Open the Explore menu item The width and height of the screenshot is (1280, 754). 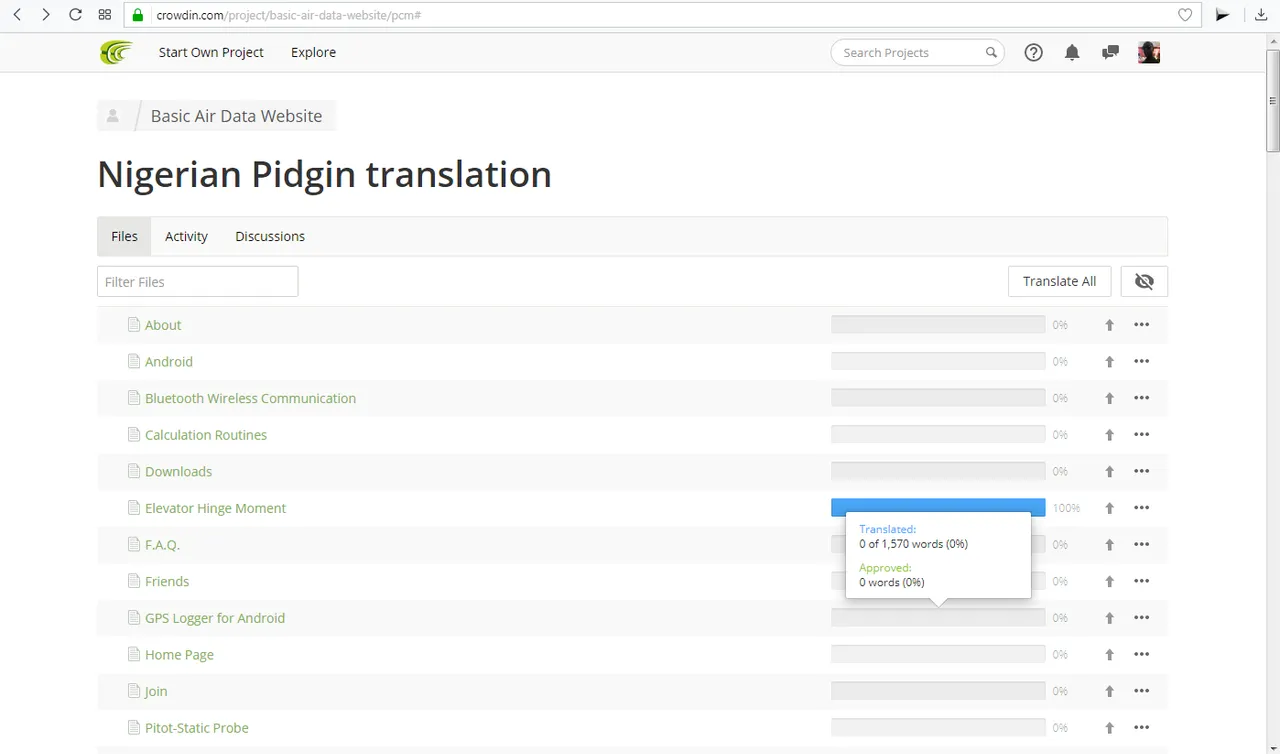[x=313, y=52]
